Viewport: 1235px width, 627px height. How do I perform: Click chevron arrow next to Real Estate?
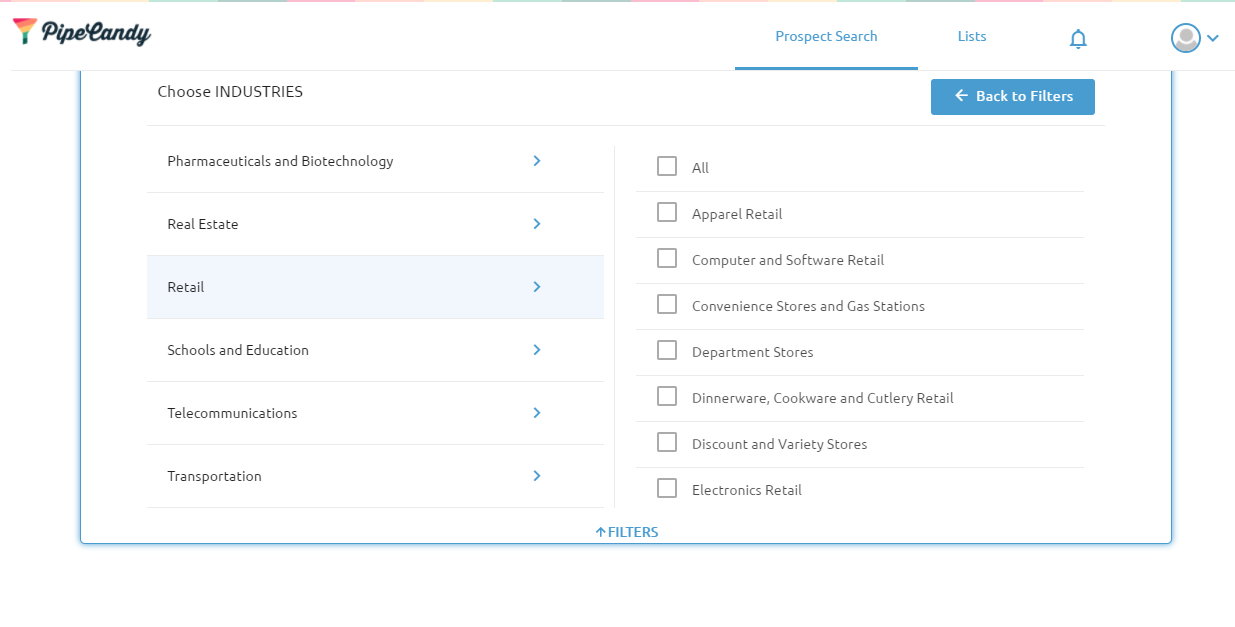(x=537, y=224)
